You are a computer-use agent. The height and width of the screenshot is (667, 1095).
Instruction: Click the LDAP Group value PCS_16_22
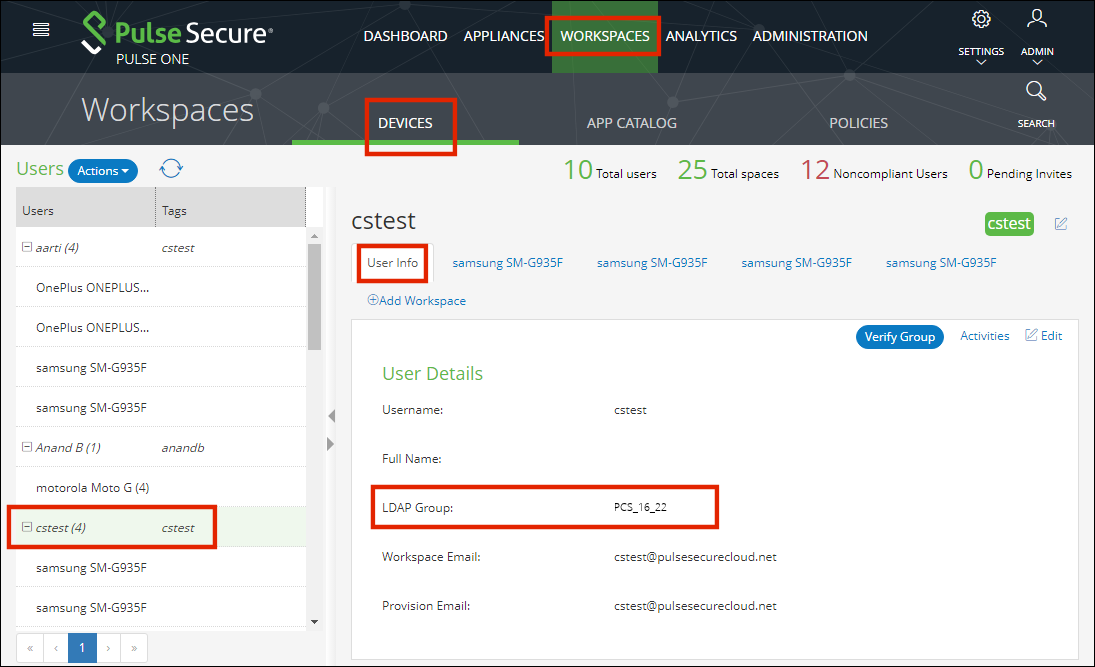click(x=640, y=508)
